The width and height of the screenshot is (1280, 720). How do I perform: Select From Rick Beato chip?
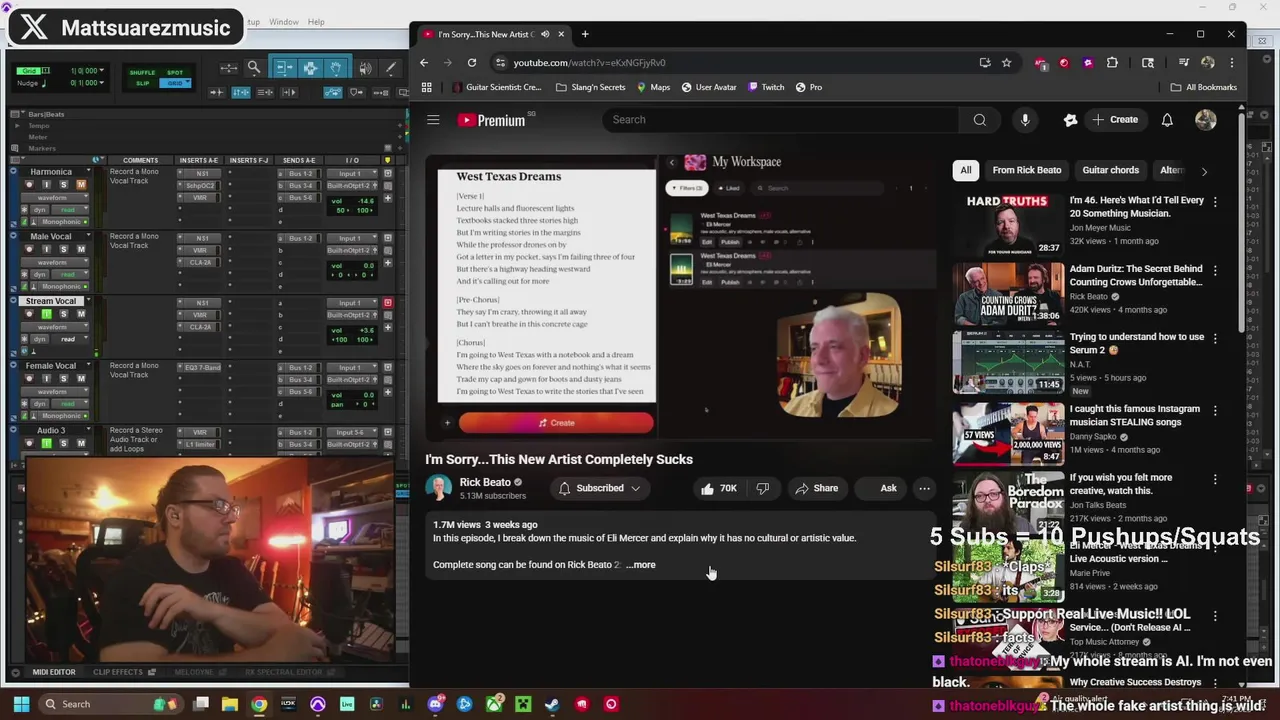point(1027,170)
